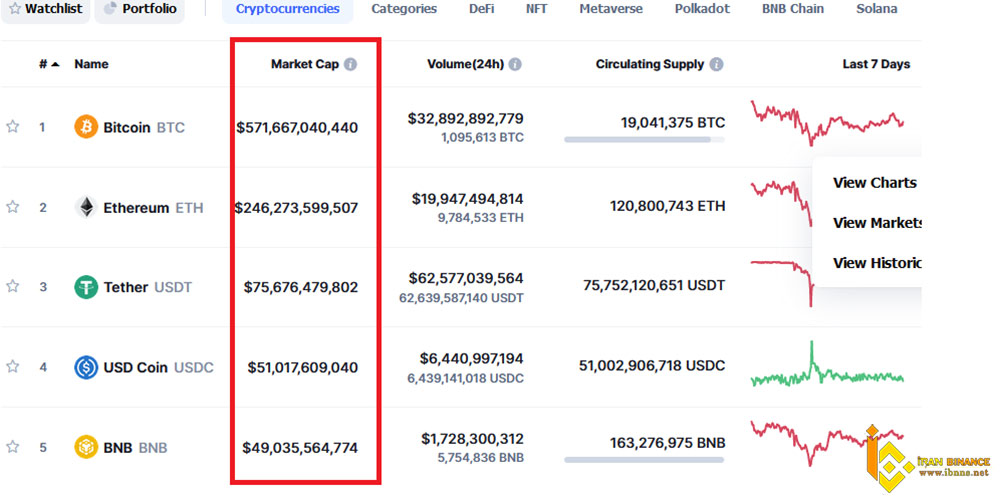Toggle the watchlist star for Ethereum
The height and width of the screenshot is (498, 1000).
(13, 207)
